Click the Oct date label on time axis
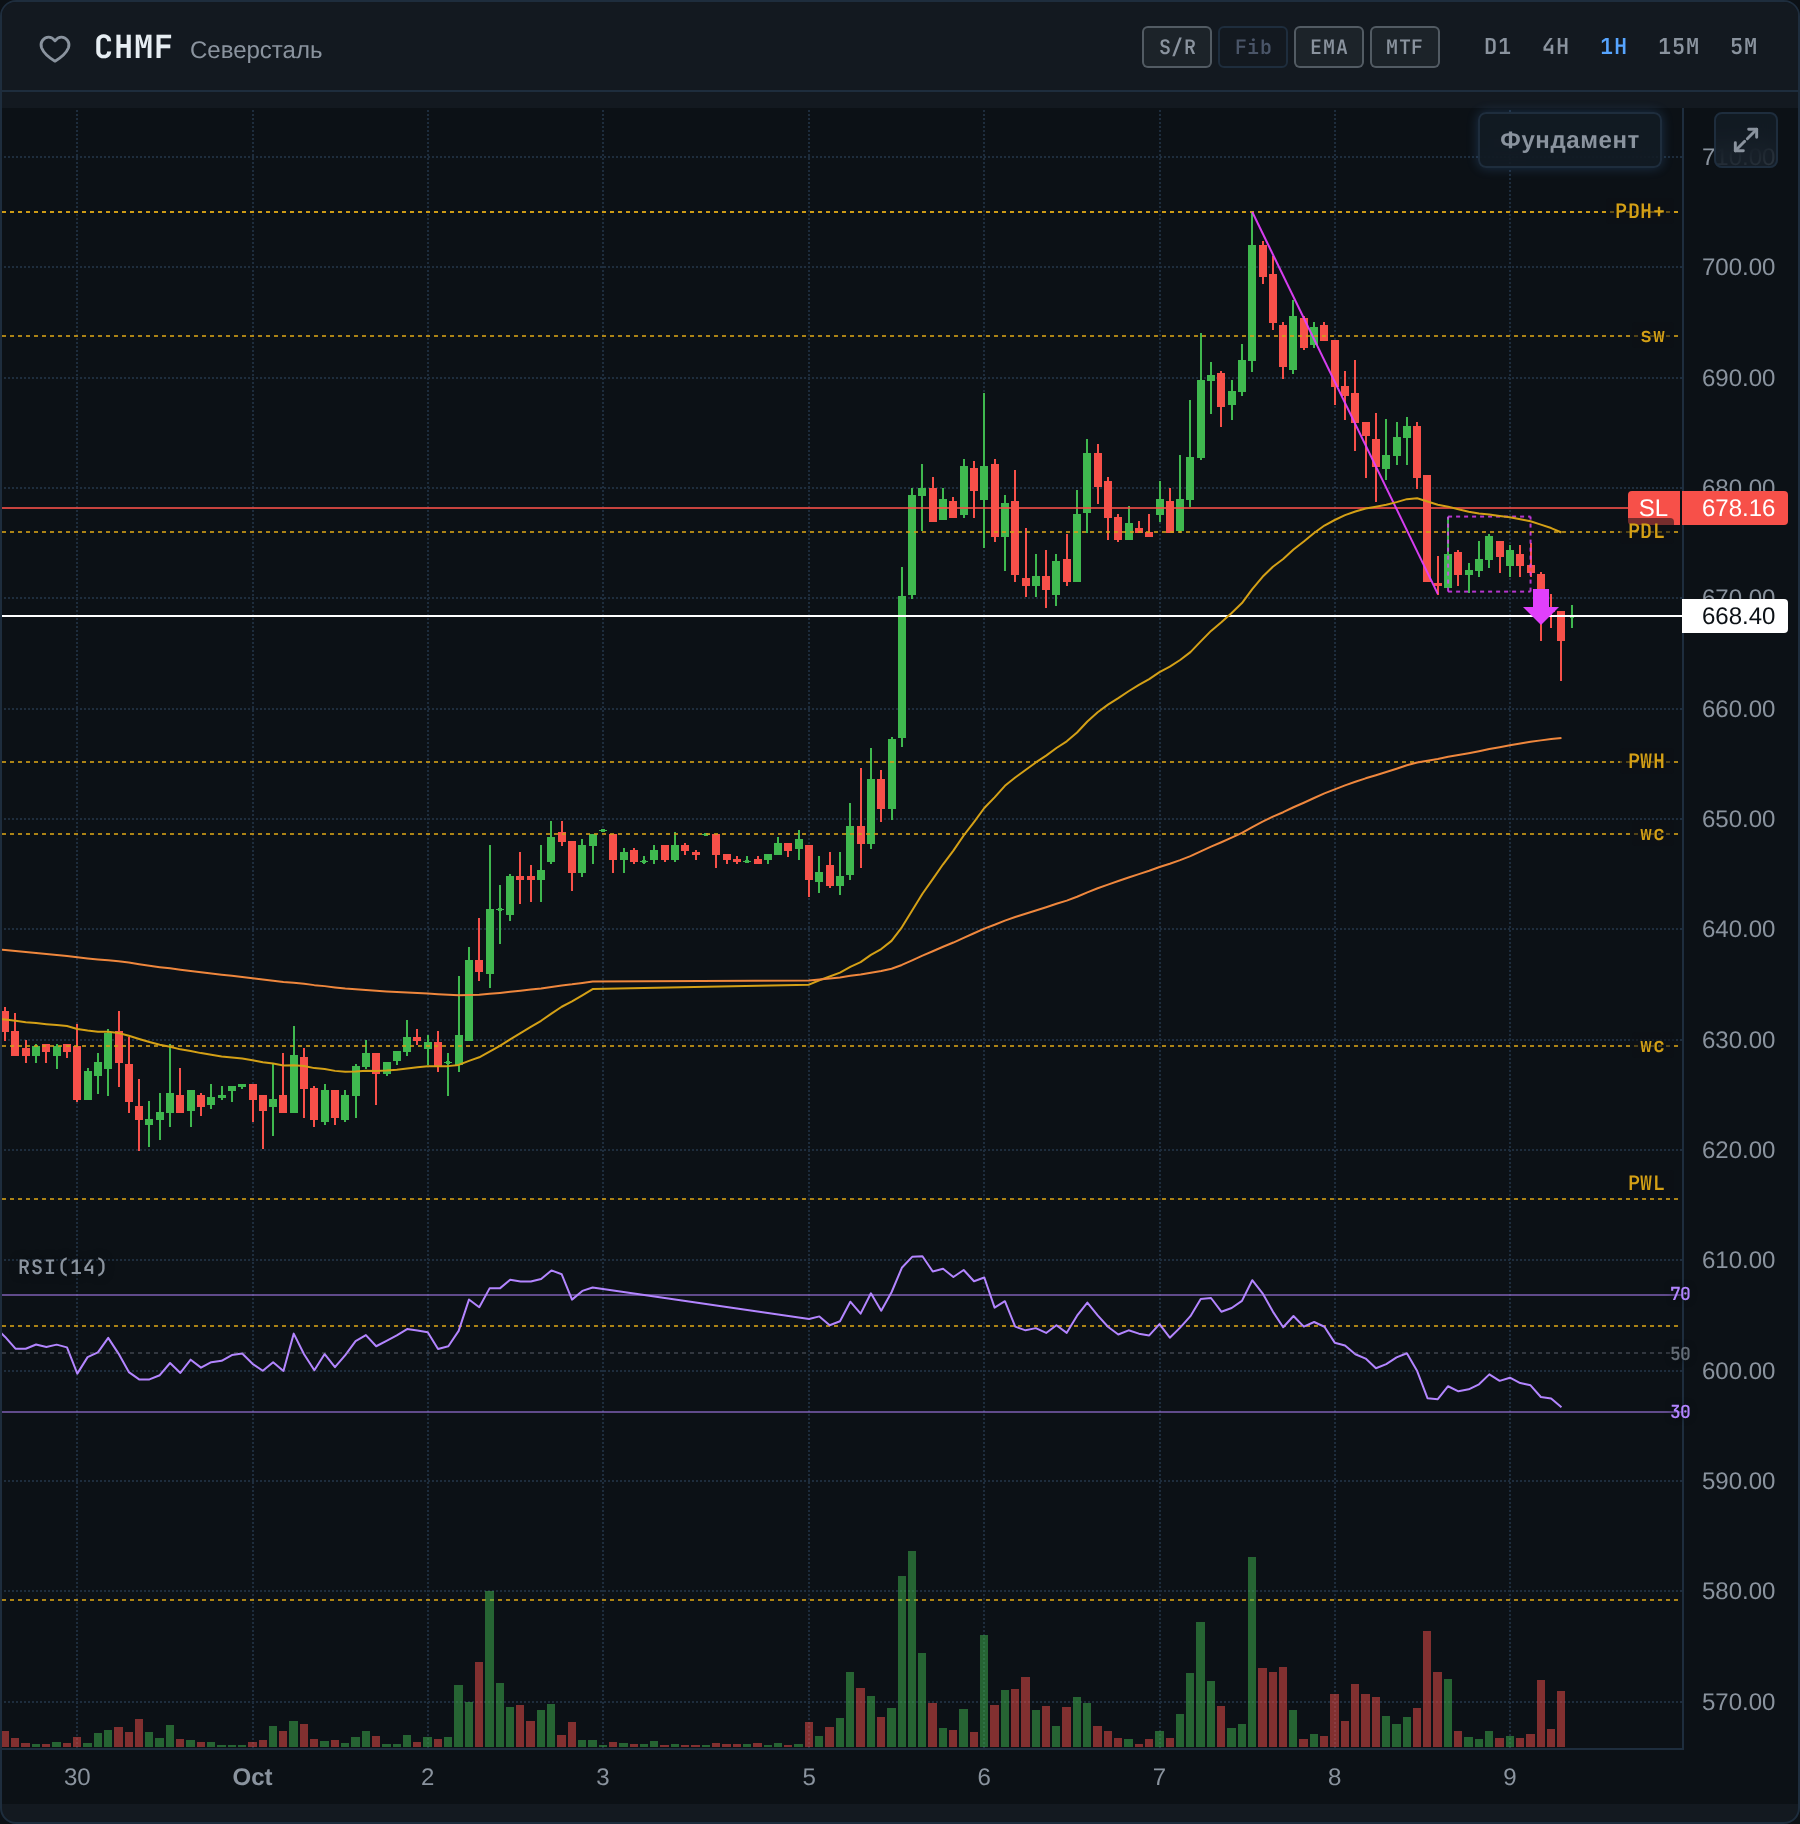Screen dimensions: 1800x1824 point(252,1777)
